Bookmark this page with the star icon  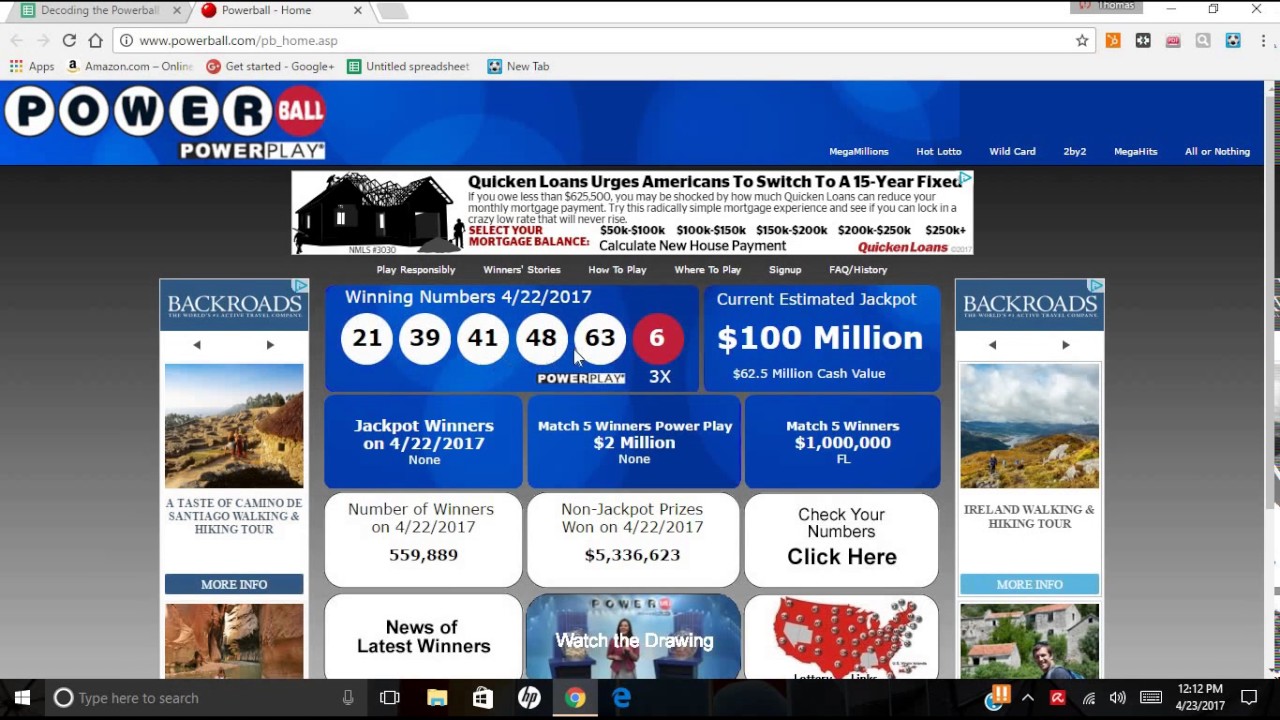pyautogui.click(x=1082, y=41)
